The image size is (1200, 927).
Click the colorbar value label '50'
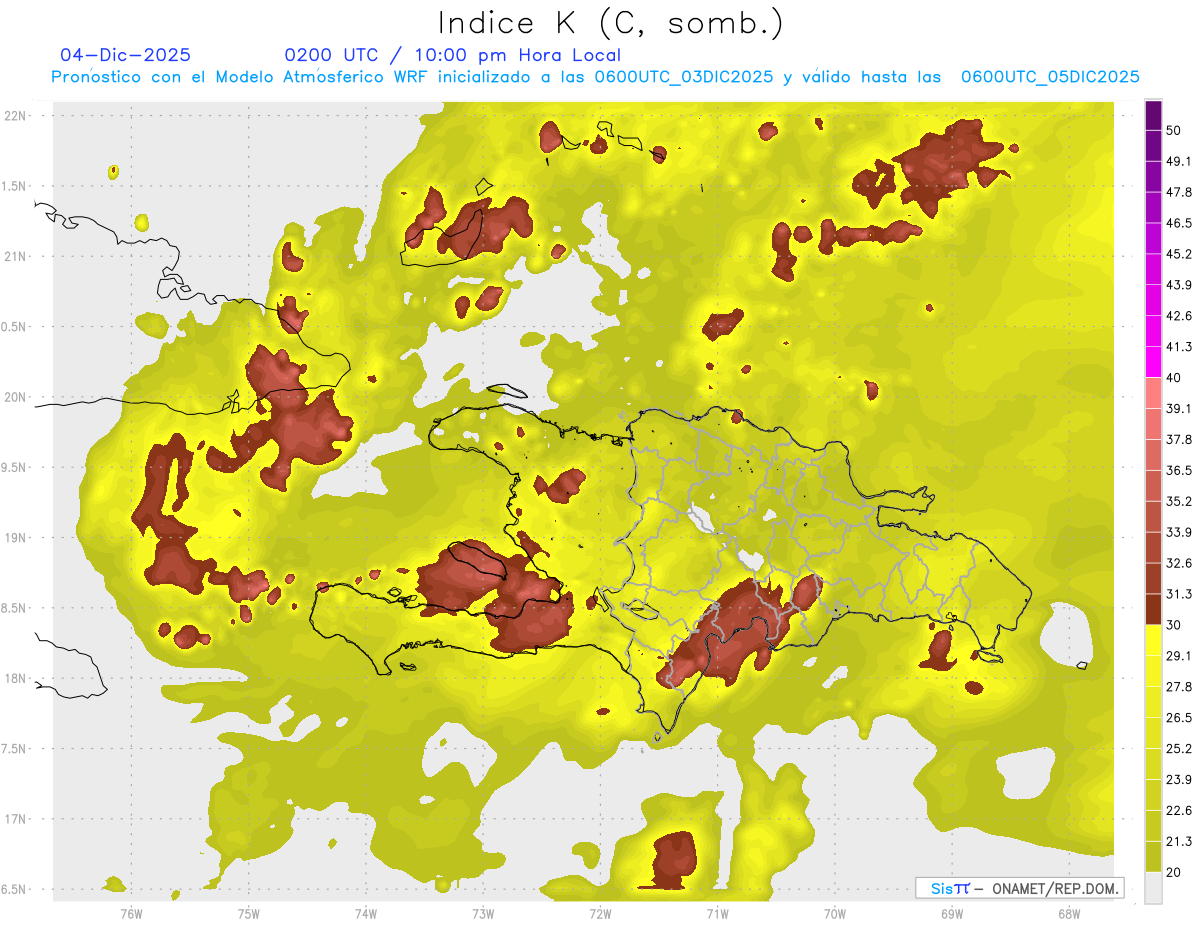[x=1174, y=130]
